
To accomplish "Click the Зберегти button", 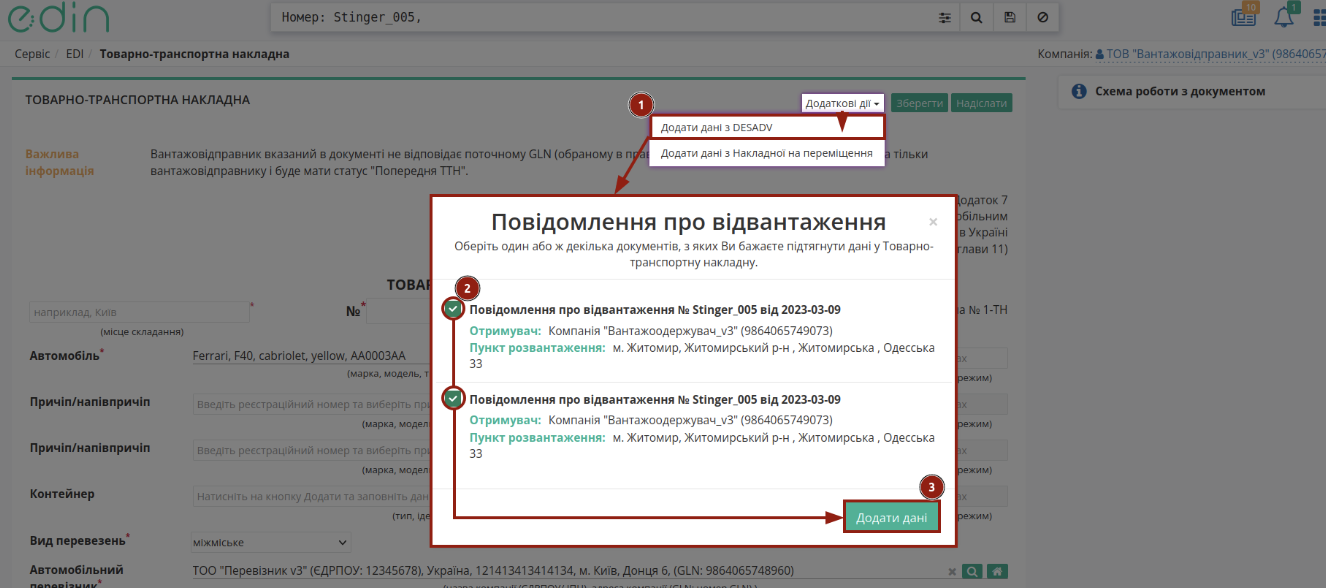I will click(x=919, y=103).
